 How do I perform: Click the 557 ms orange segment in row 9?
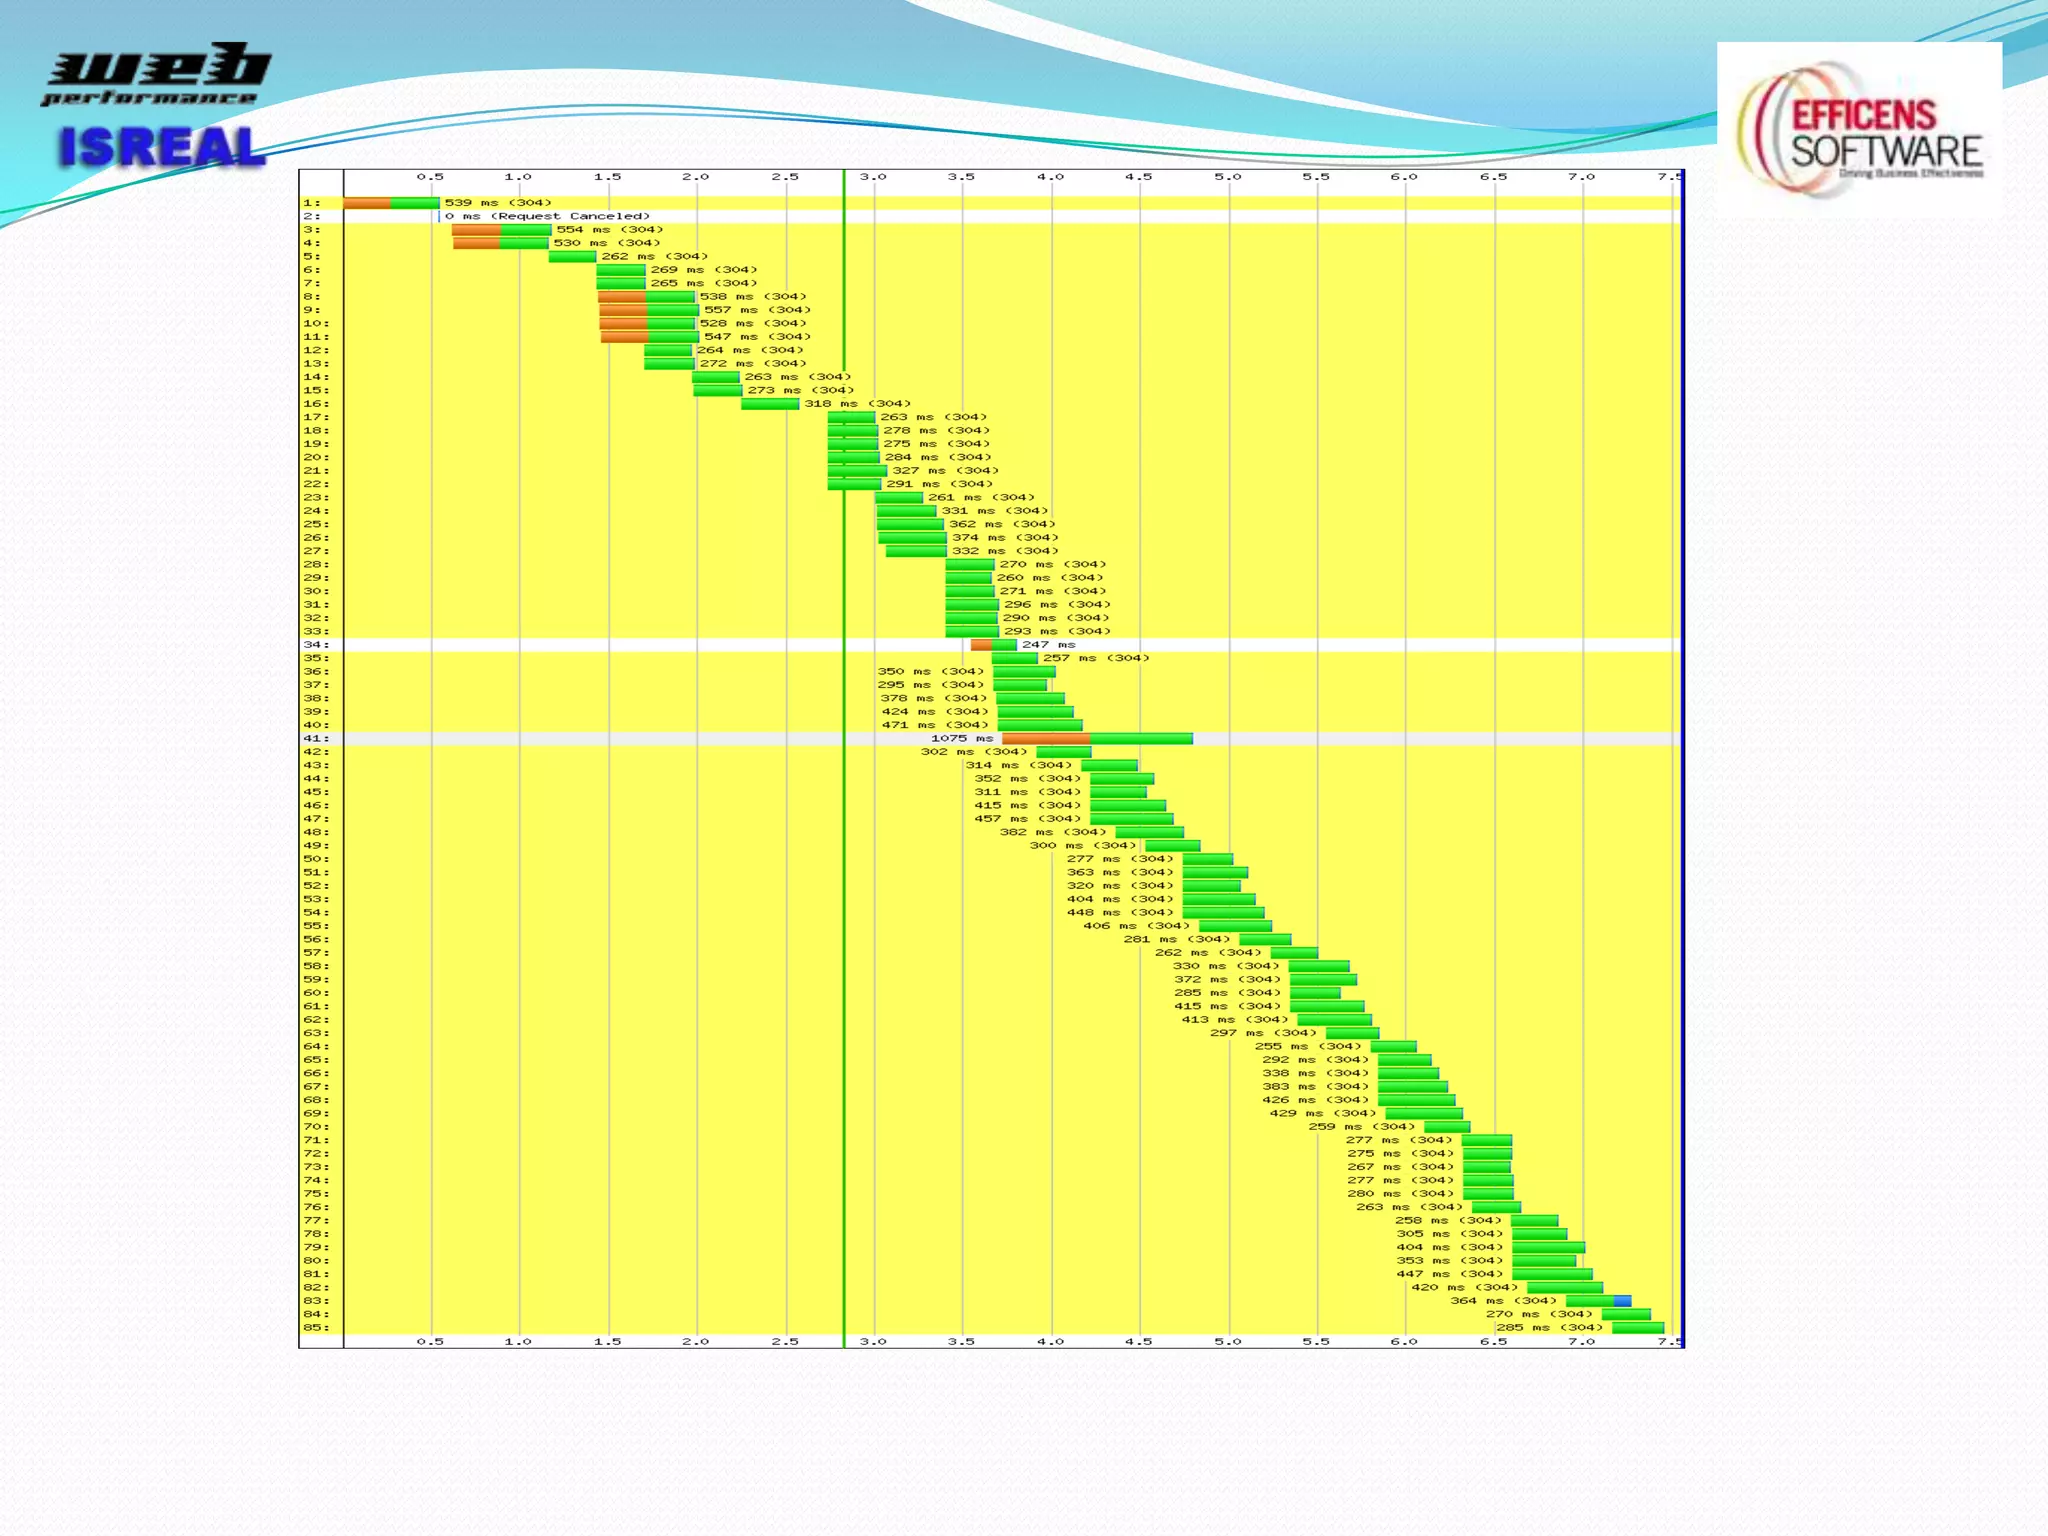tap(623, 310)
